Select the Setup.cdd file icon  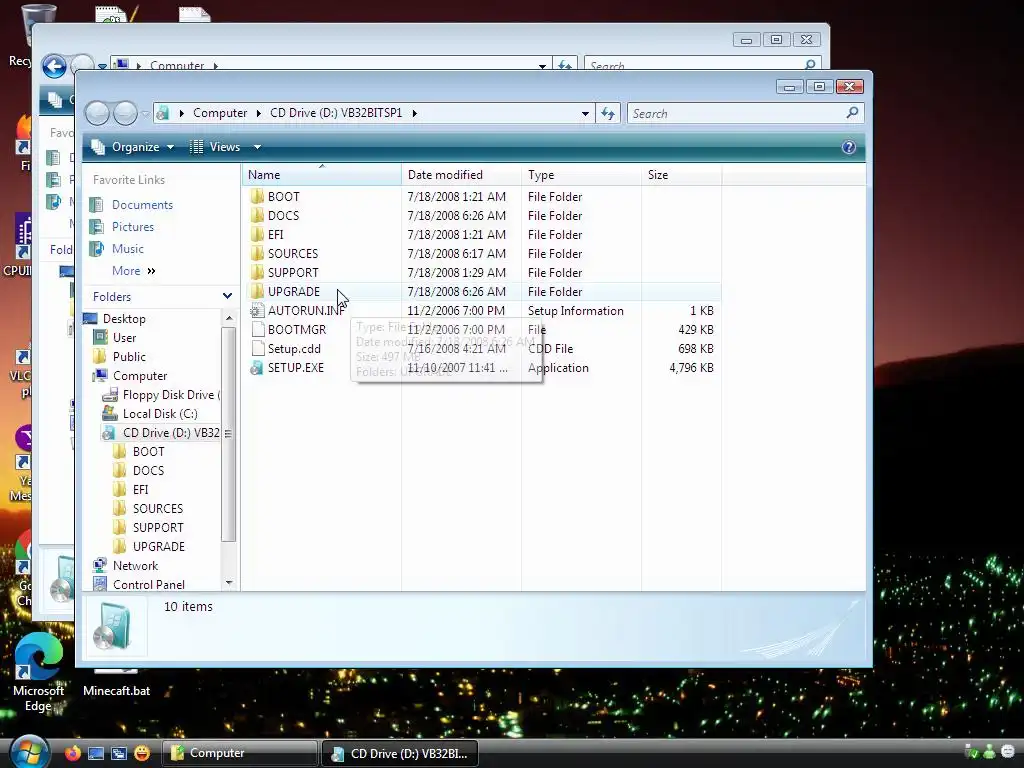point(257,349)
